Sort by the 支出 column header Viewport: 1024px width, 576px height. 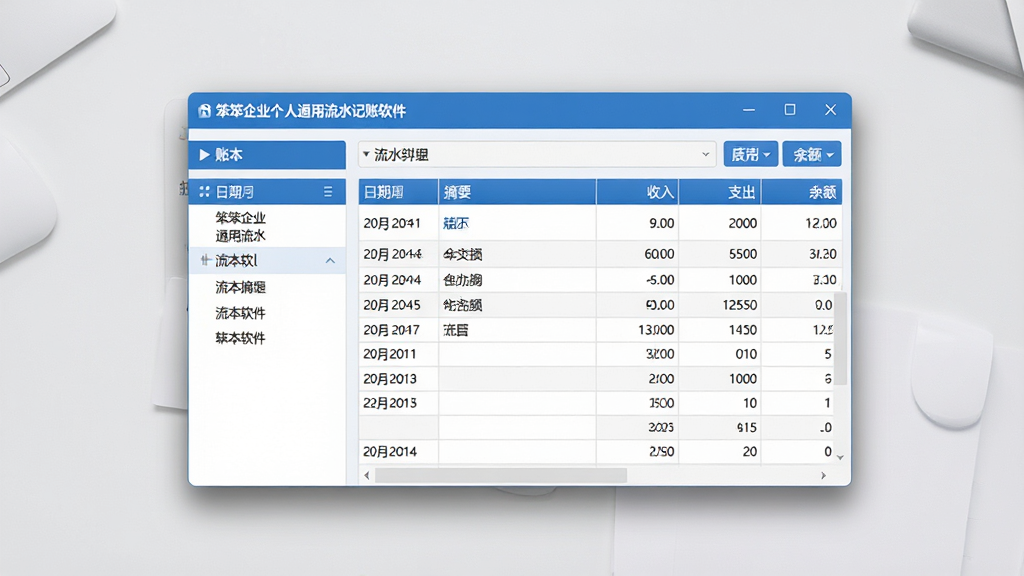click(720, 192)
